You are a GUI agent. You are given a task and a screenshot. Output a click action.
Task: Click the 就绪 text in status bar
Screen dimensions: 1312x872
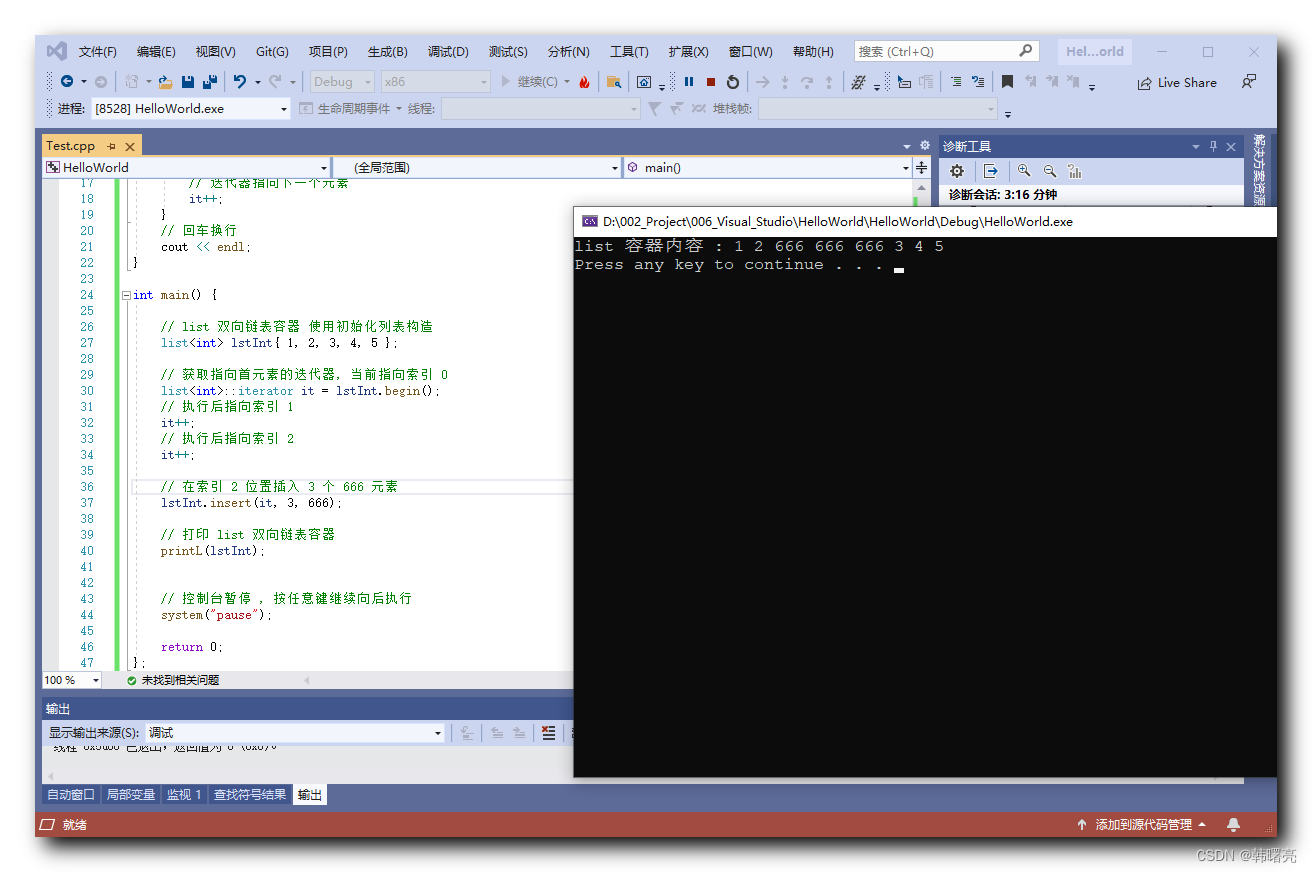point(75,825)
